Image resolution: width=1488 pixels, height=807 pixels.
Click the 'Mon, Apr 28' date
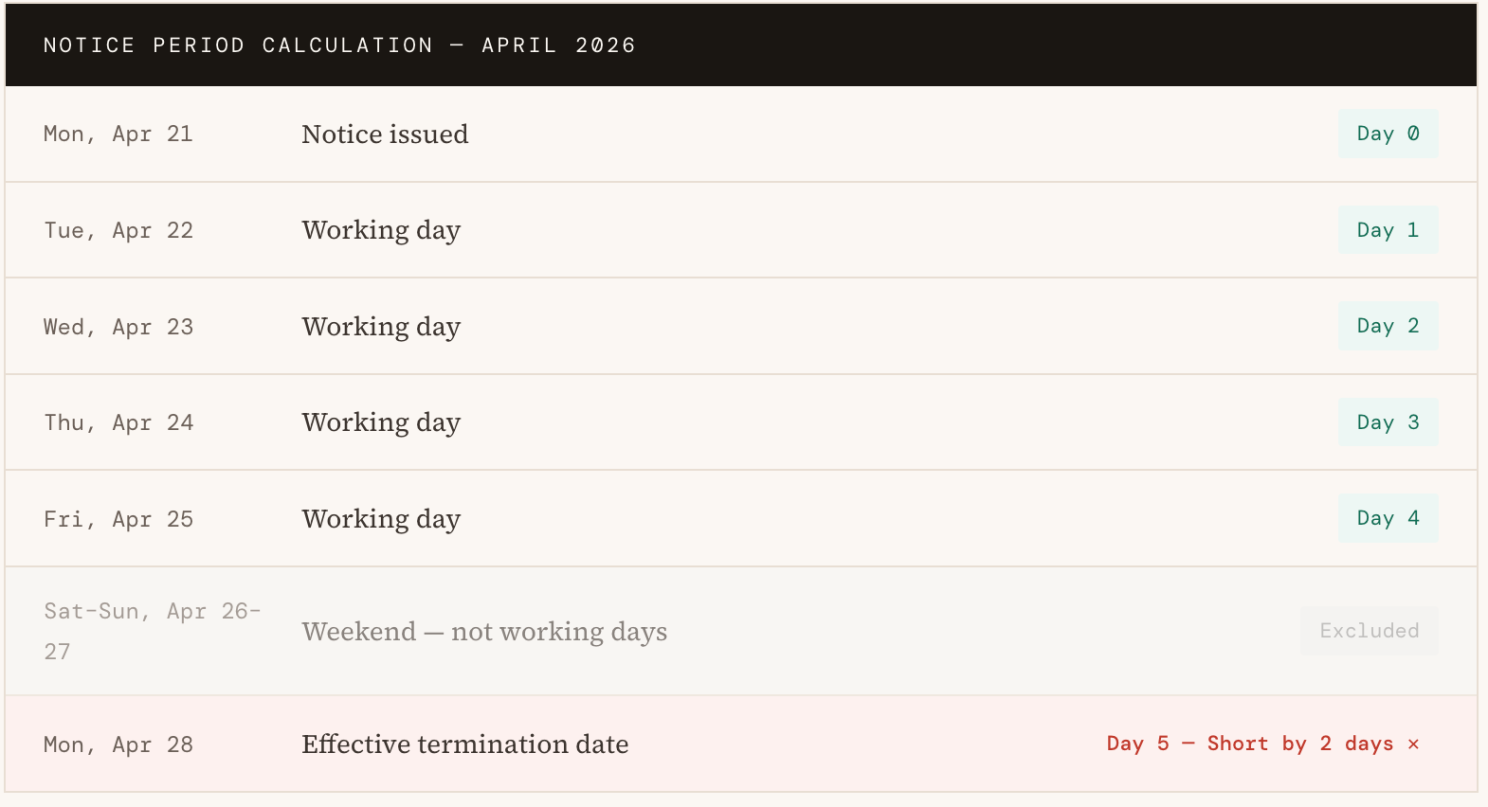point(118,745)
